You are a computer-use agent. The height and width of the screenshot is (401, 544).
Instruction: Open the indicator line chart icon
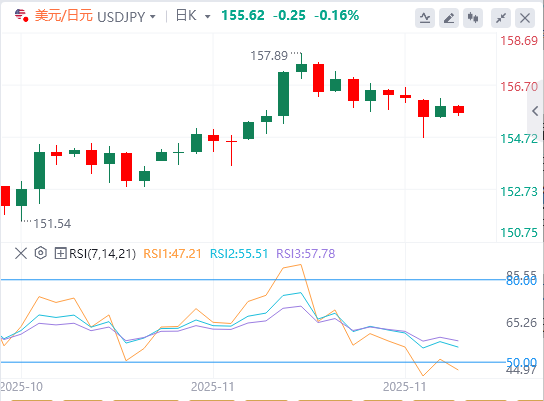point(425,18)
